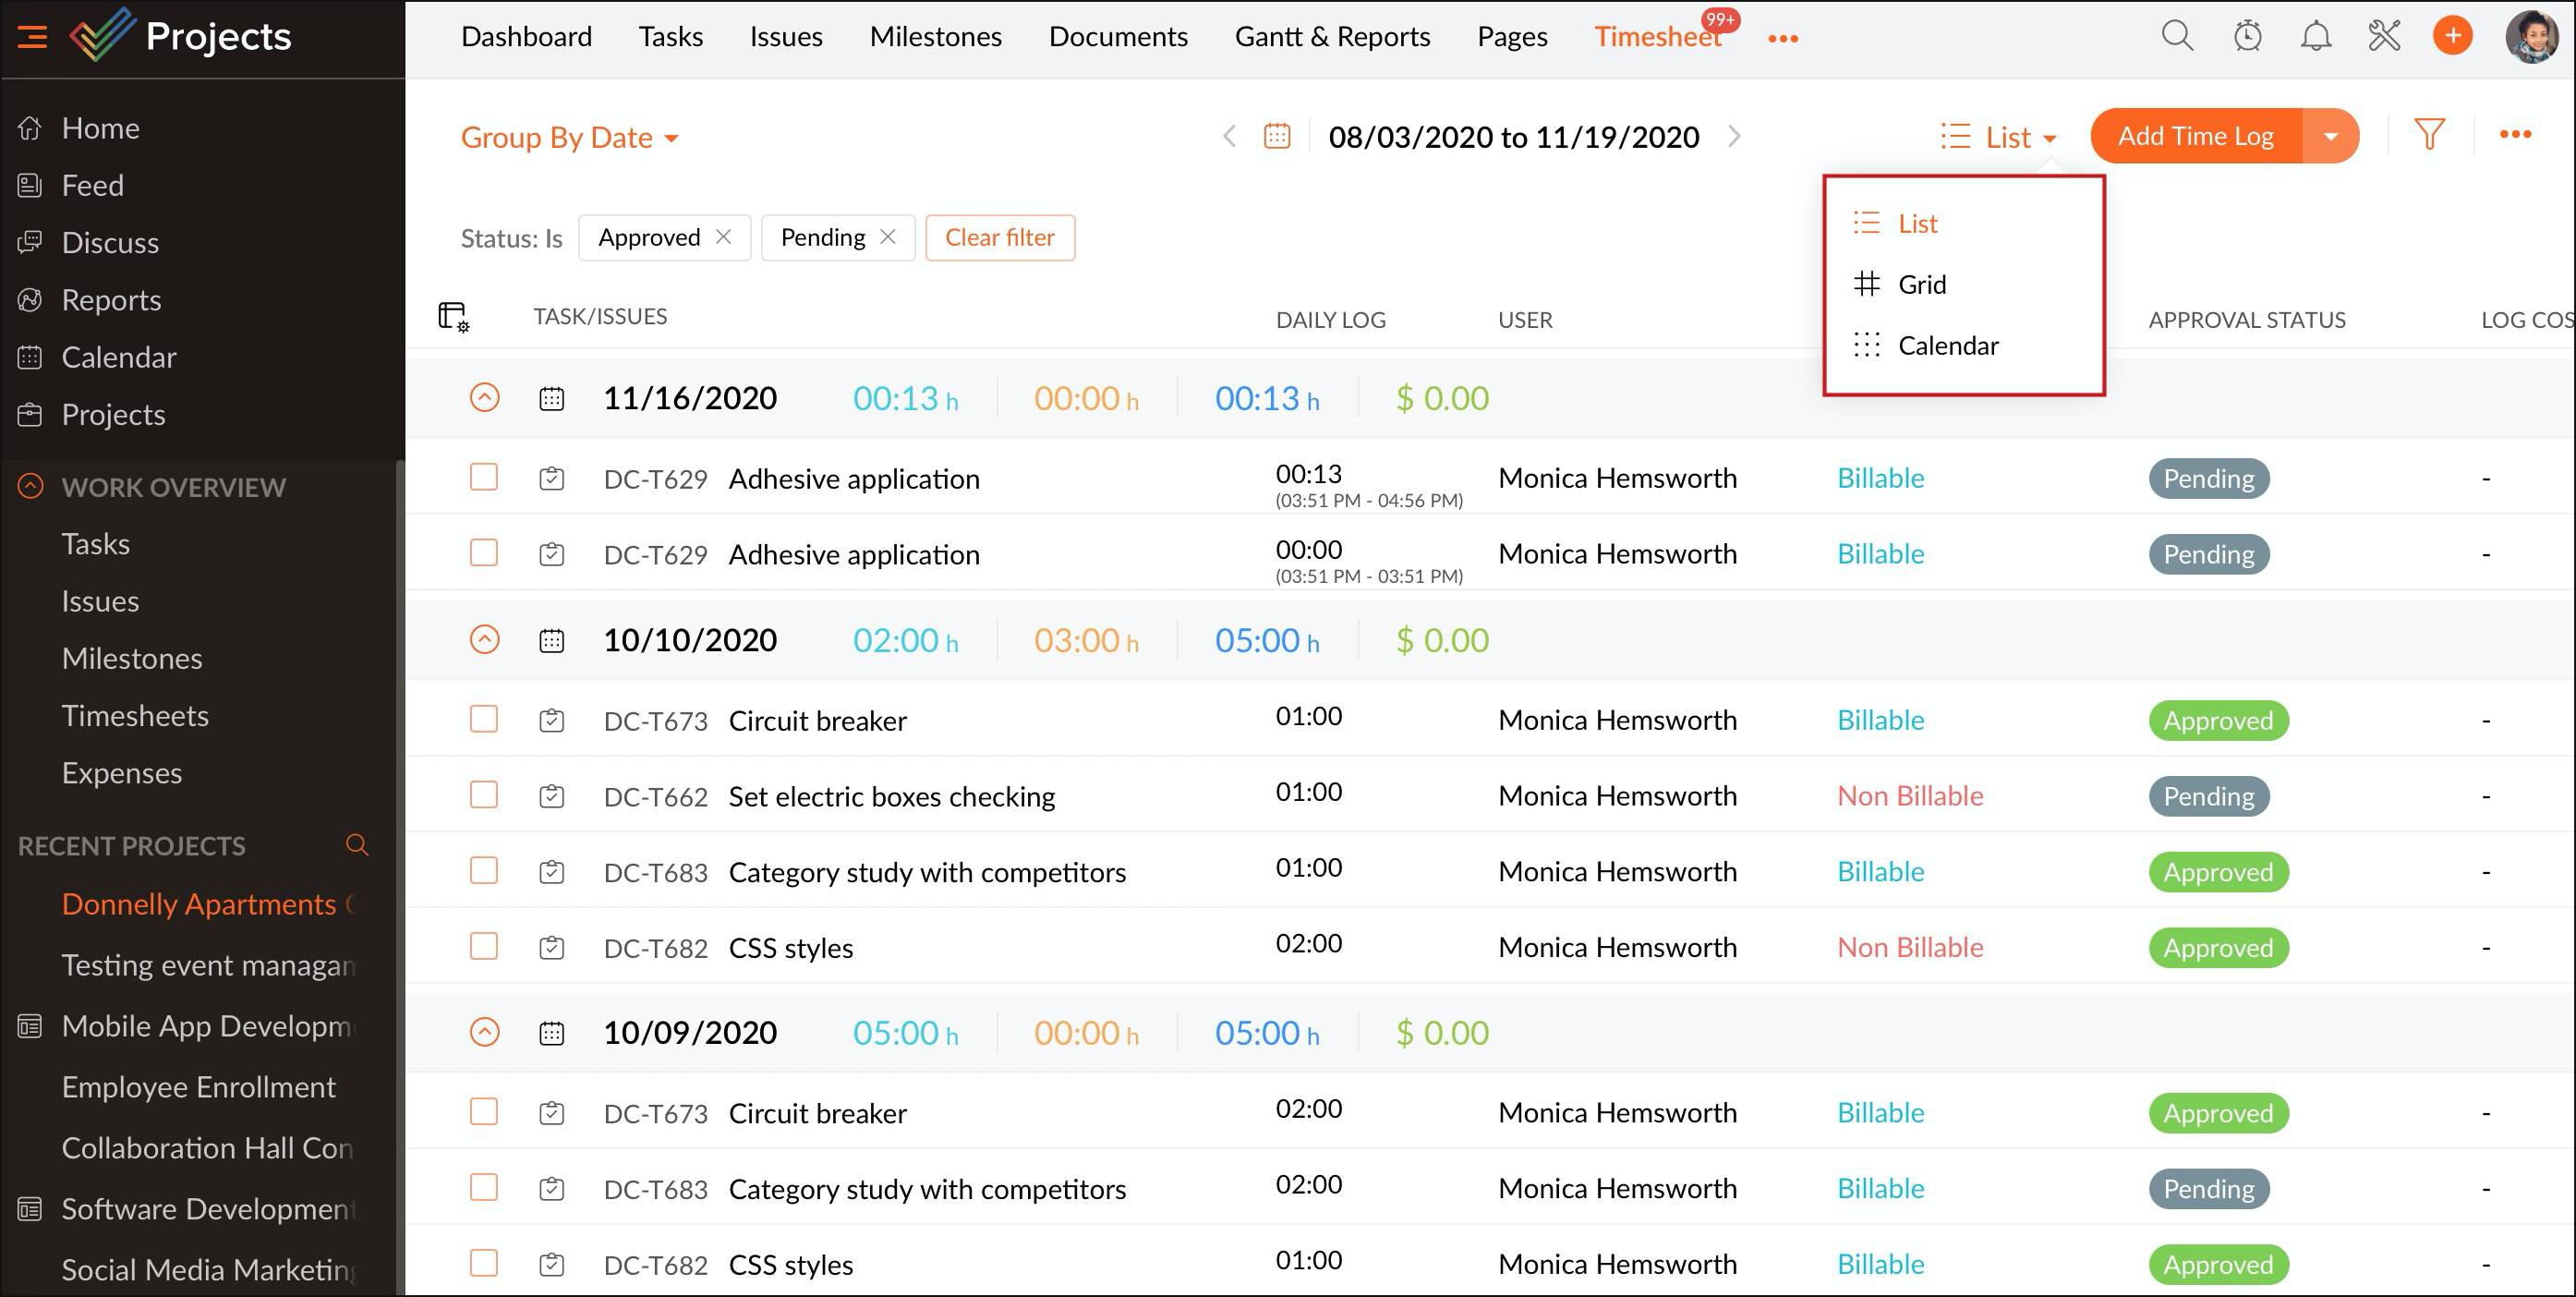
Task: Check the DC-T673 Circuit breaker 01:00 row
Action: click(x=484, y=719)
